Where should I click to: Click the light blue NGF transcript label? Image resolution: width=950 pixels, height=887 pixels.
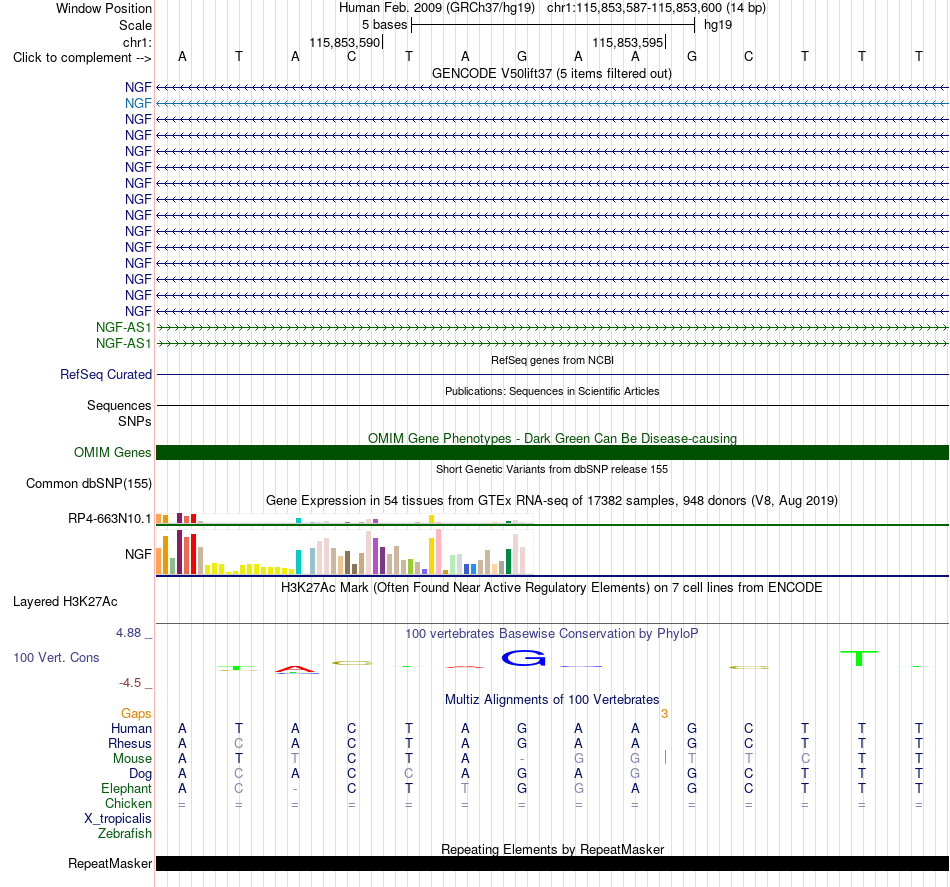tap(138, 104)
